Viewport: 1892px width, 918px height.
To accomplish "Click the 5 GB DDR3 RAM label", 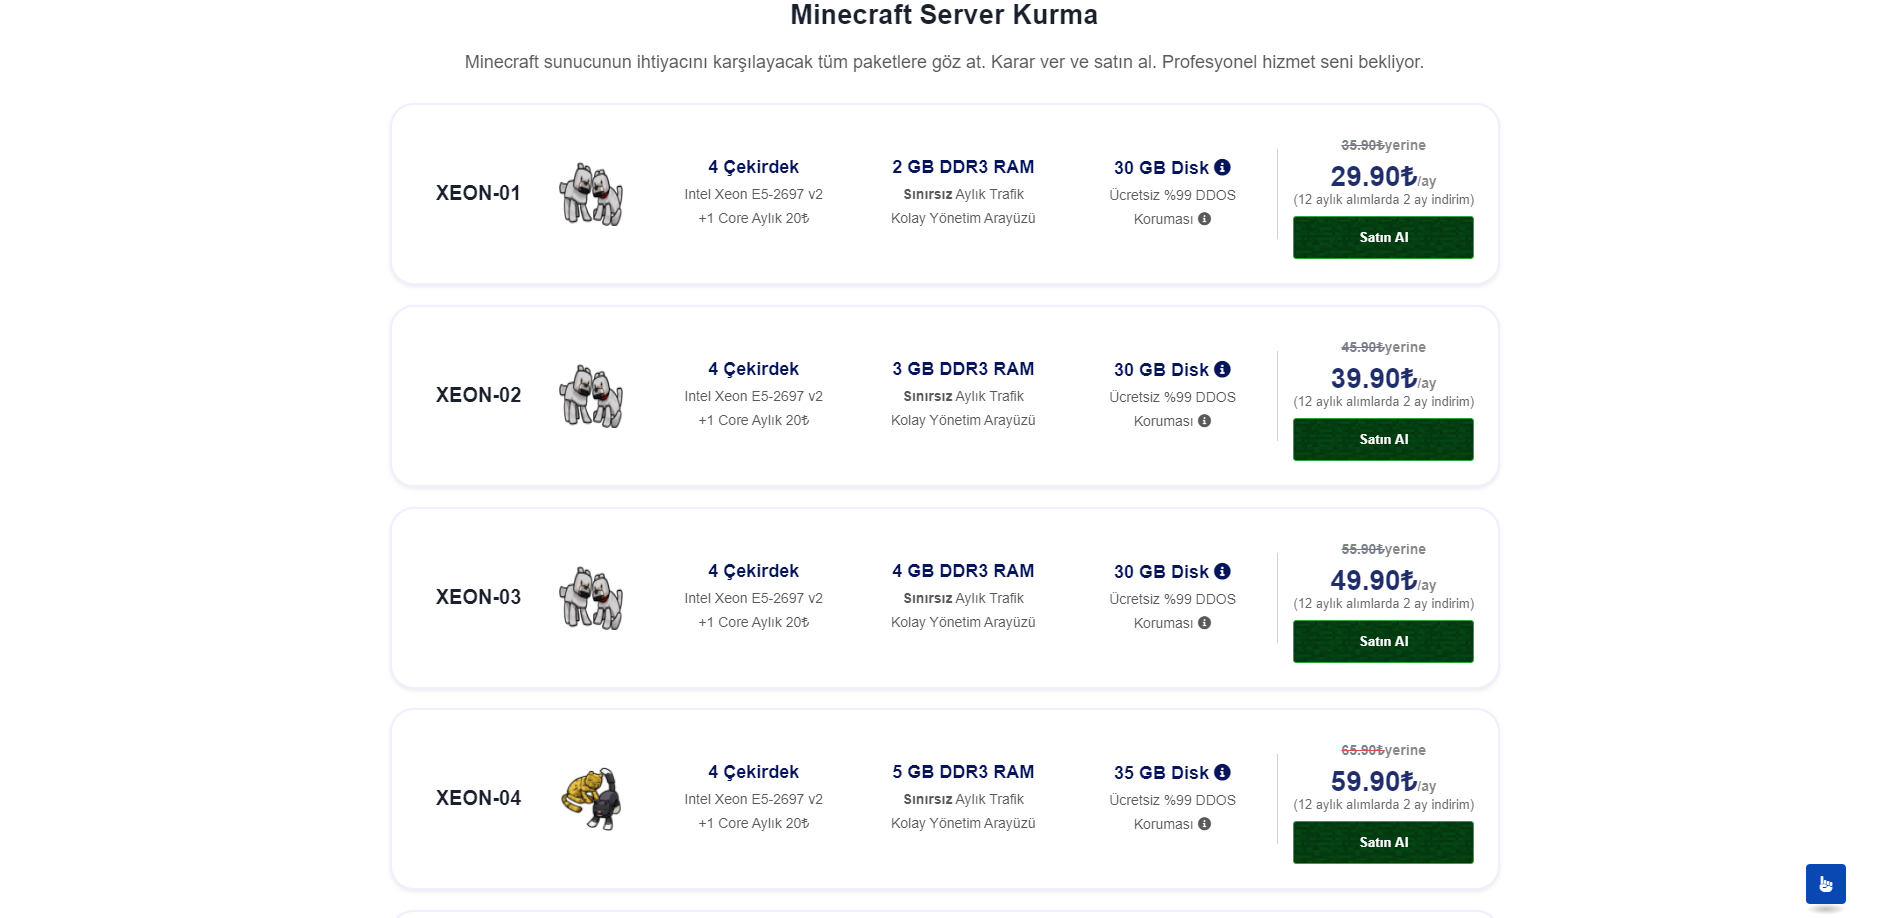I will [x=963, y=772].
